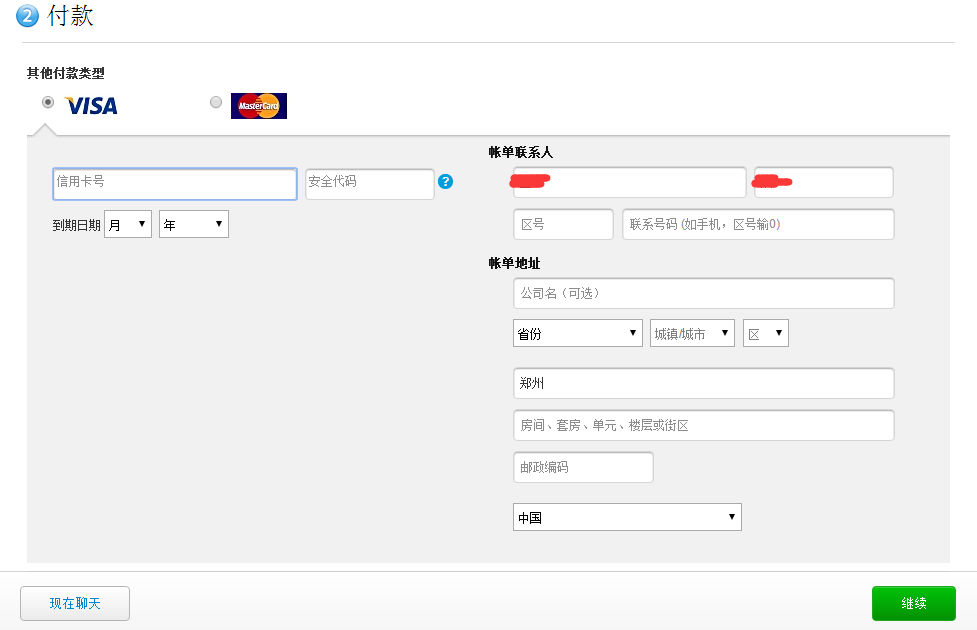Image resolution: width=977 pixels, height=630 pixels.
Task: Focus the credit card number (信用卡号) field
Action: [175, 184]
